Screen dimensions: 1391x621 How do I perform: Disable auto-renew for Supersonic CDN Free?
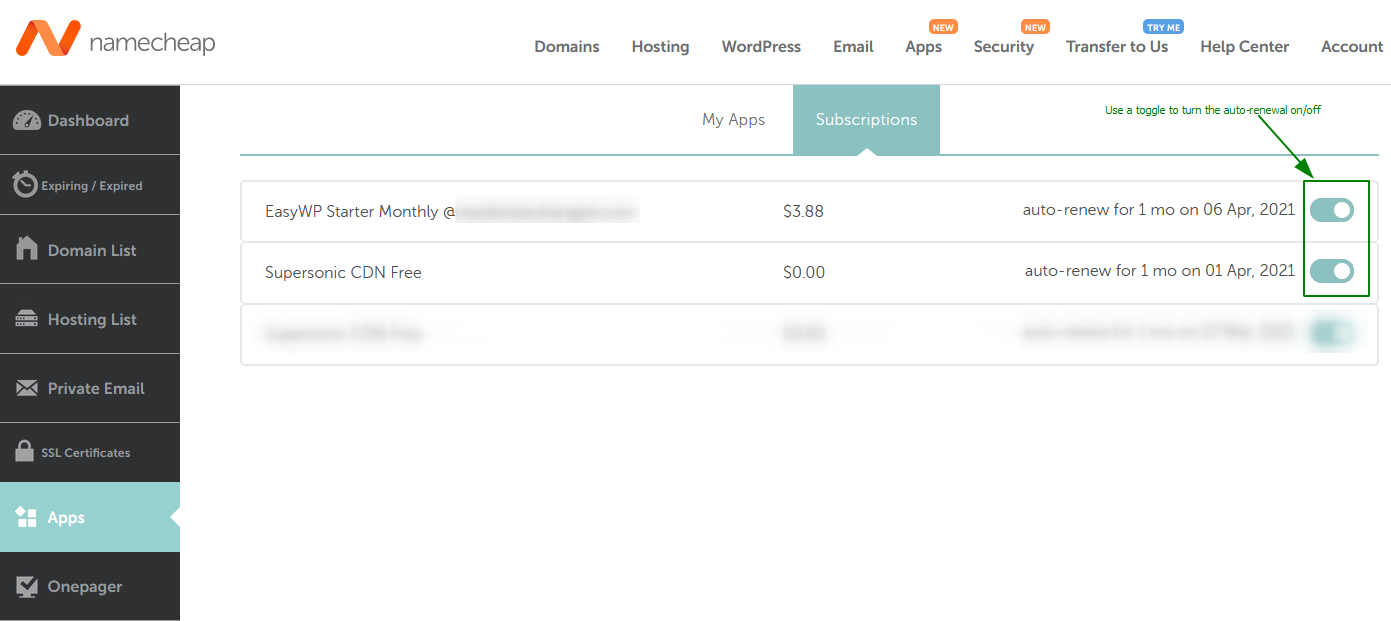[x=1332, y=271]
